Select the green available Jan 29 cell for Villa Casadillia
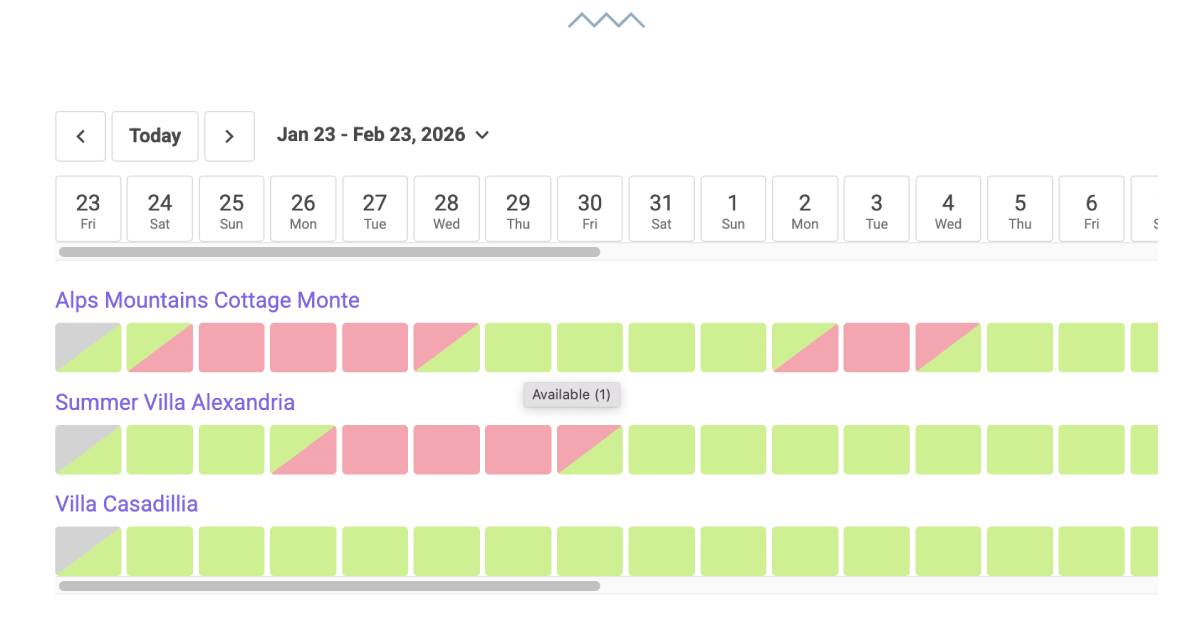 (518, 550)
